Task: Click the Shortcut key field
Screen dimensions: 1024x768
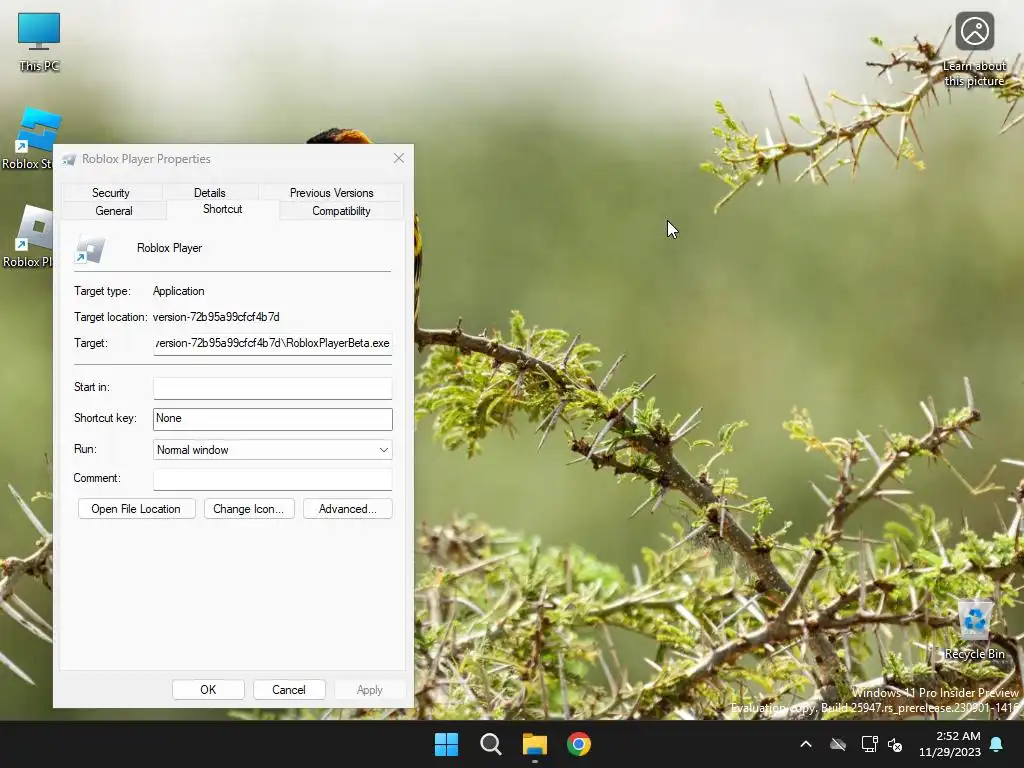Action: tap(272, 419)
